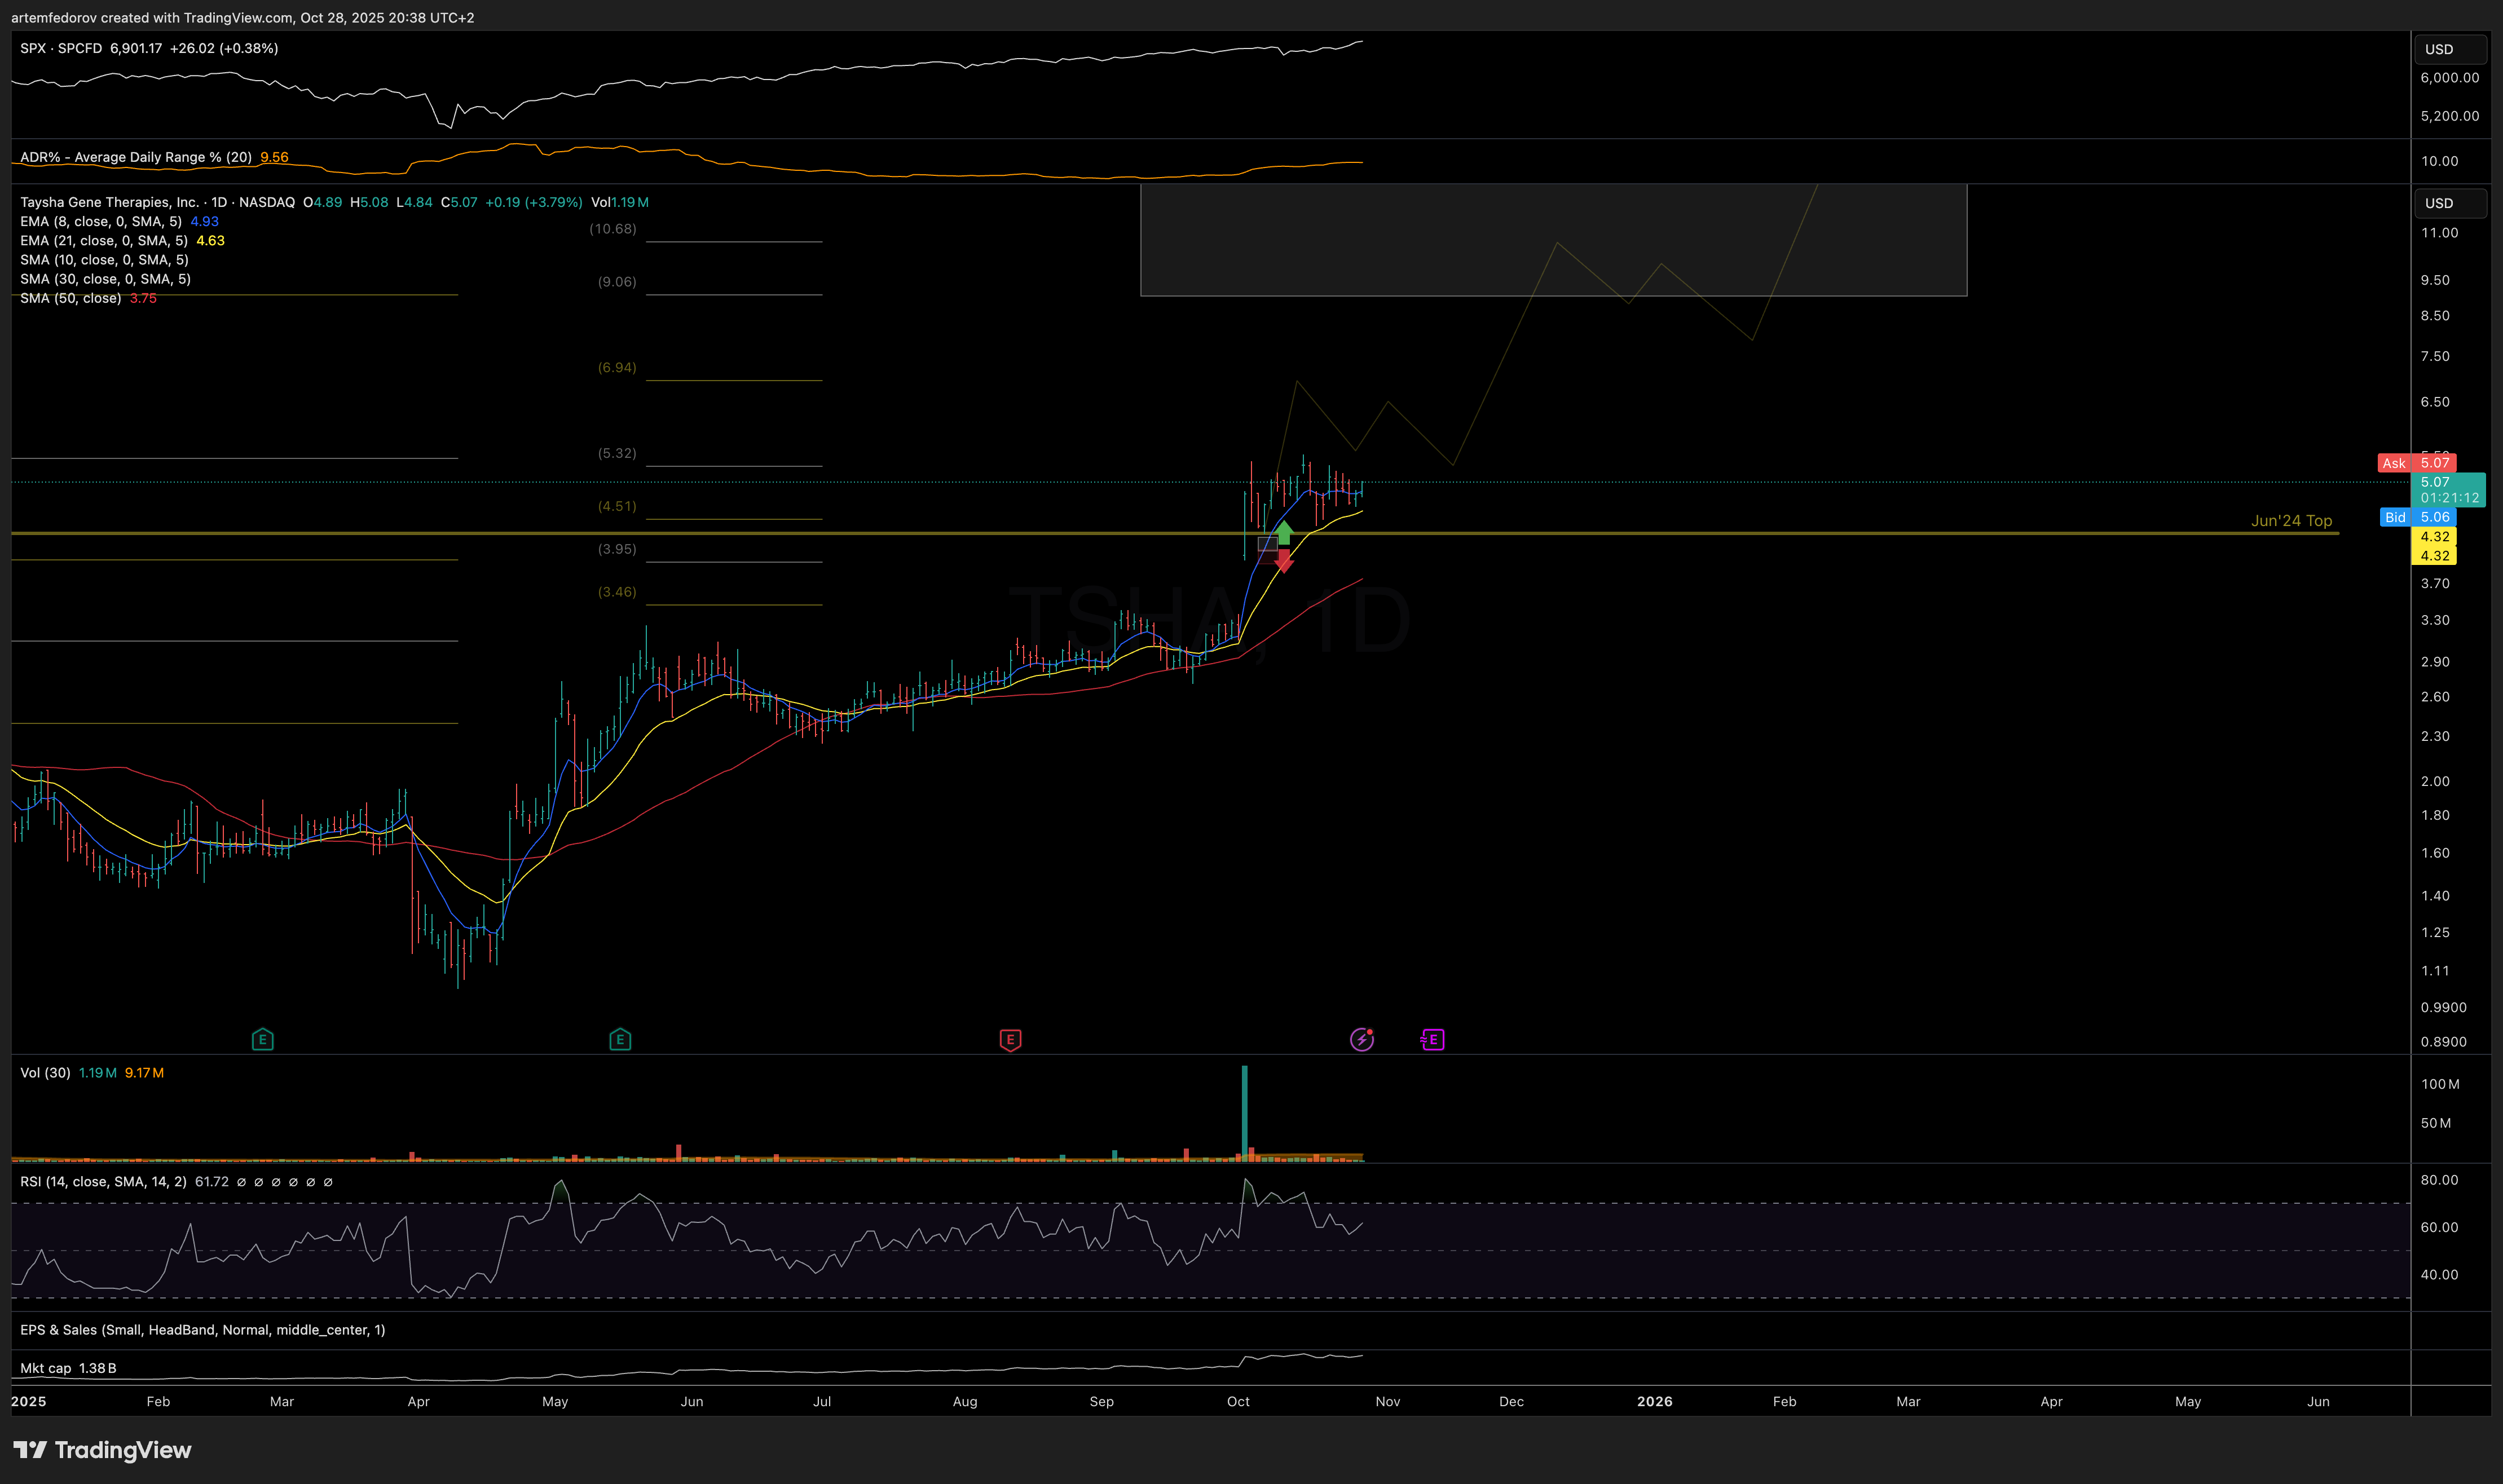Click the (3.46) Fibonacci level label

[617, 592]
